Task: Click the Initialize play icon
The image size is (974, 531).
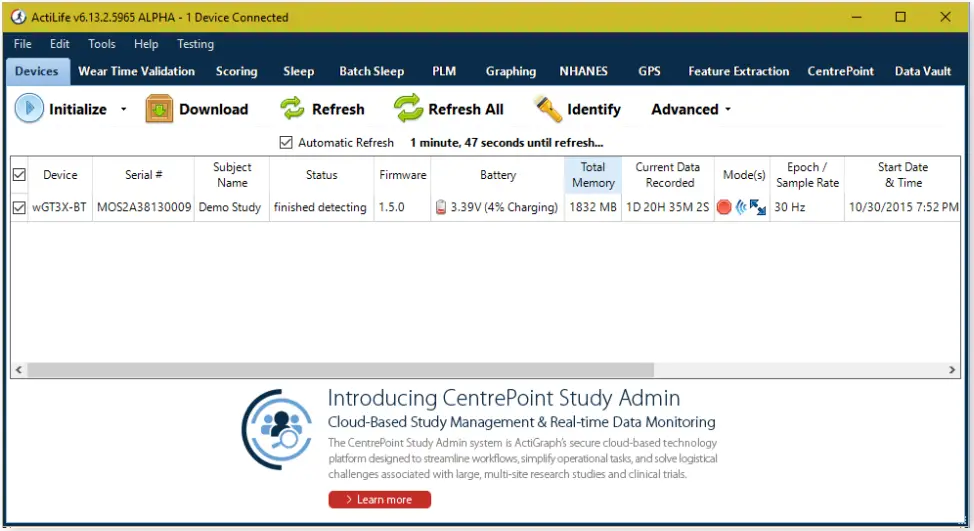Action: click(29, 109)
